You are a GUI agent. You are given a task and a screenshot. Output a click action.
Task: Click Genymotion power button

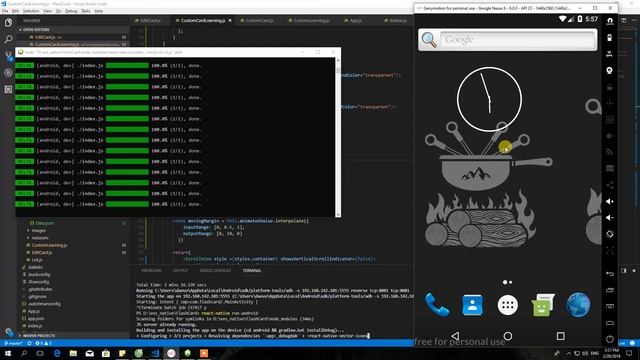[x=610, y=339]
